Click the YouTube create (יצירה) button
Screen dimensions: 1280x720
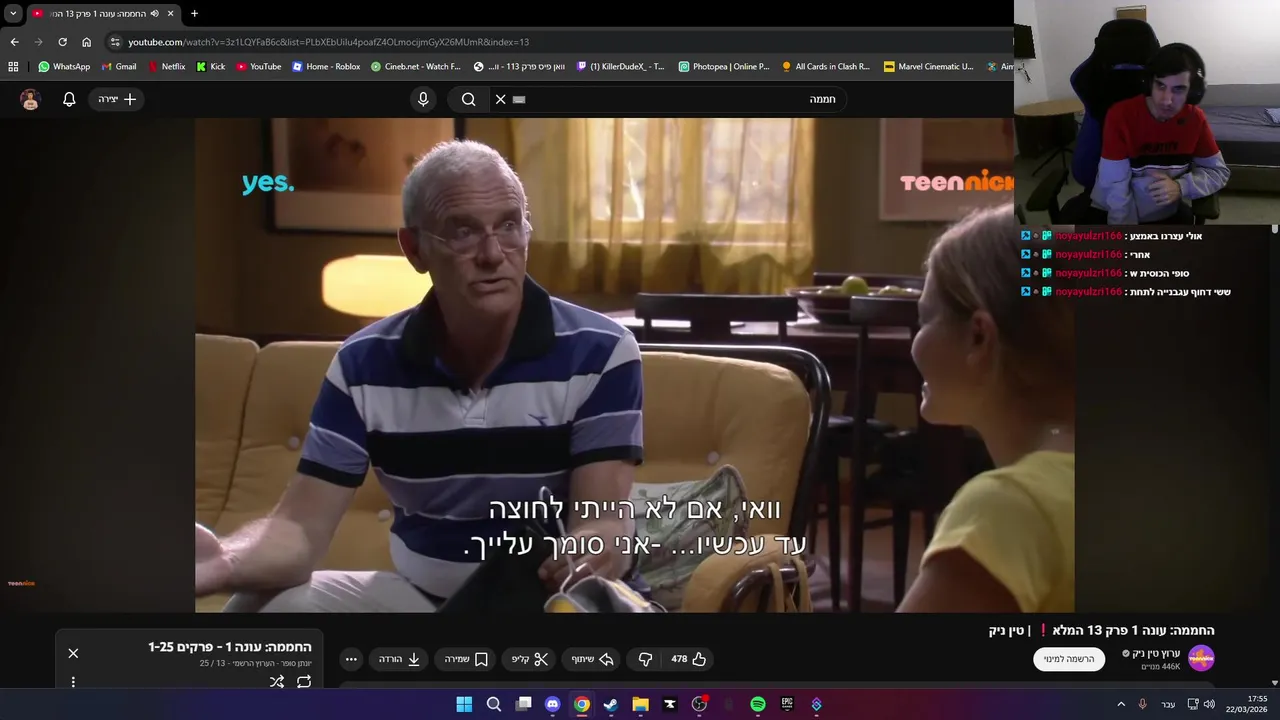pos(117,99)
